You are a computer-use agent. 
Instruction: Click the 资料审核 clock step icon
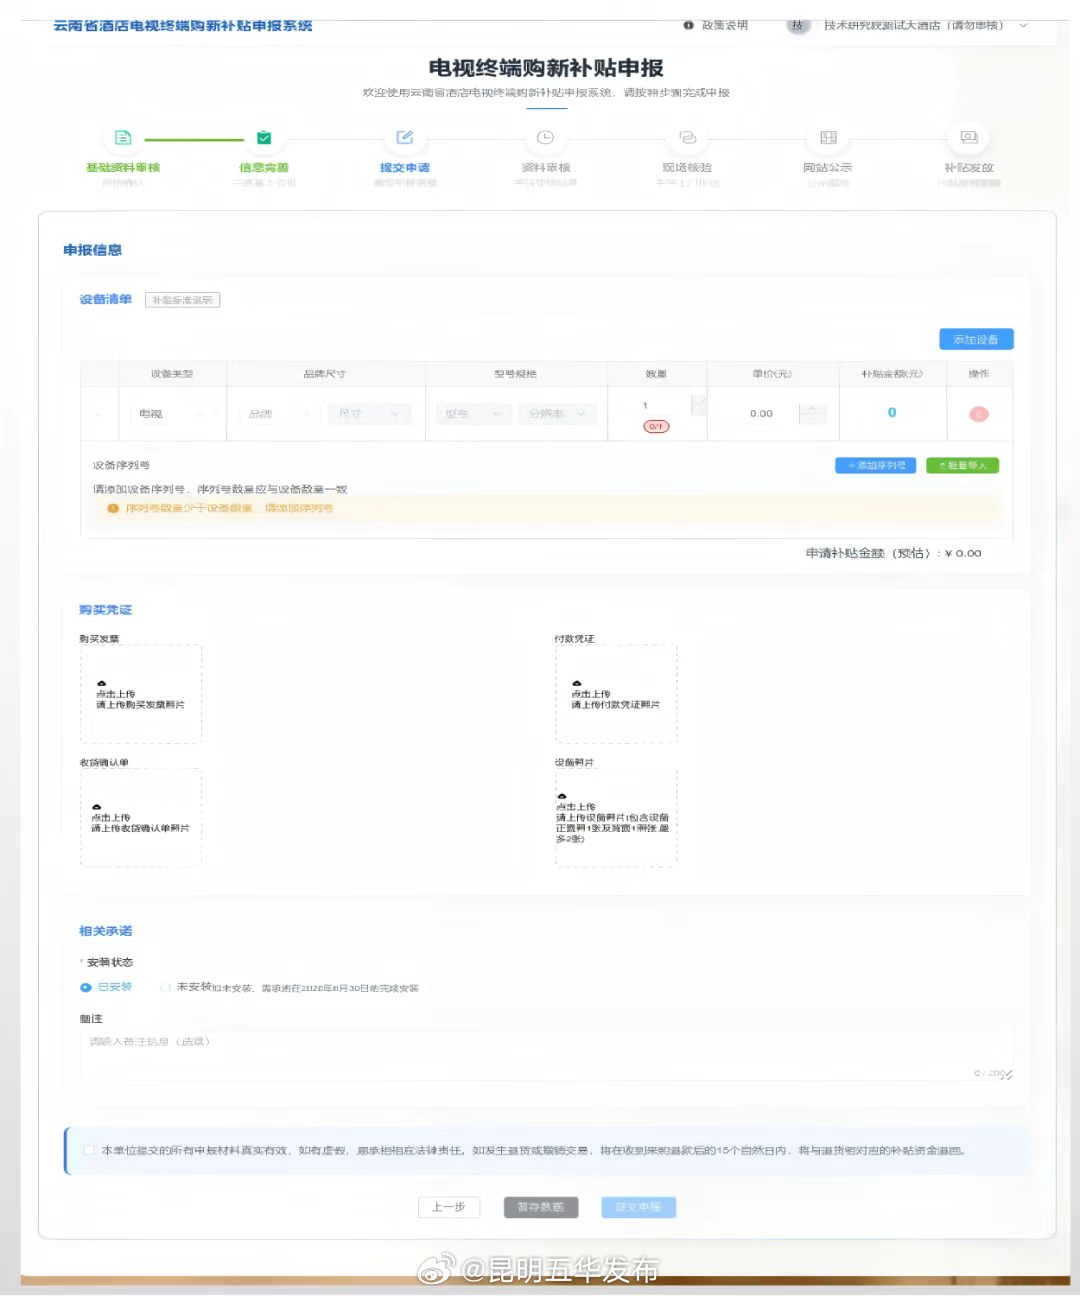click(545, 138)
